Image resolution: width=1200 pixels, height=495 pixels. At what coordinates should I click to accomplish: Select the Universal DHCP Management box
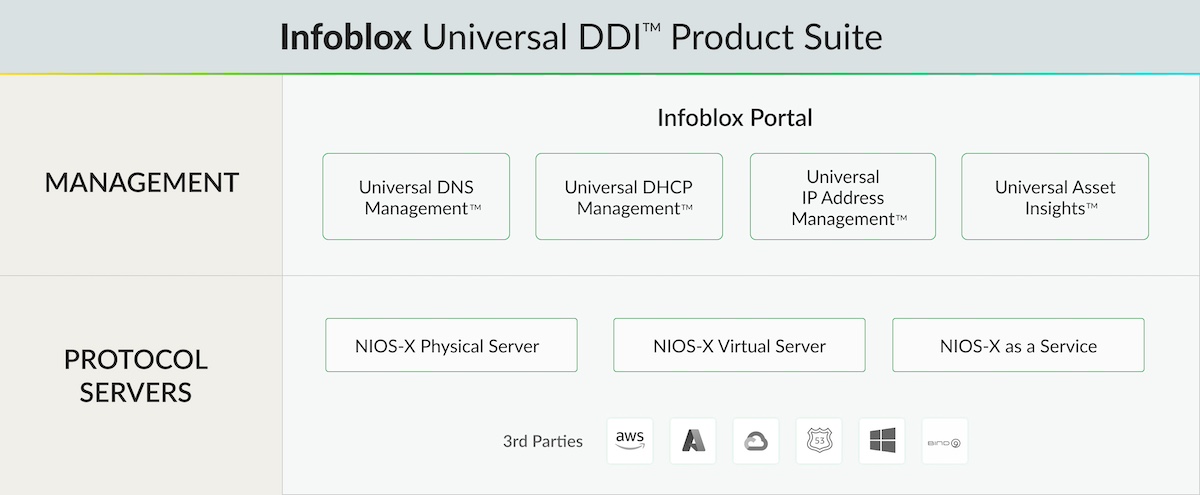pos(629,197)
